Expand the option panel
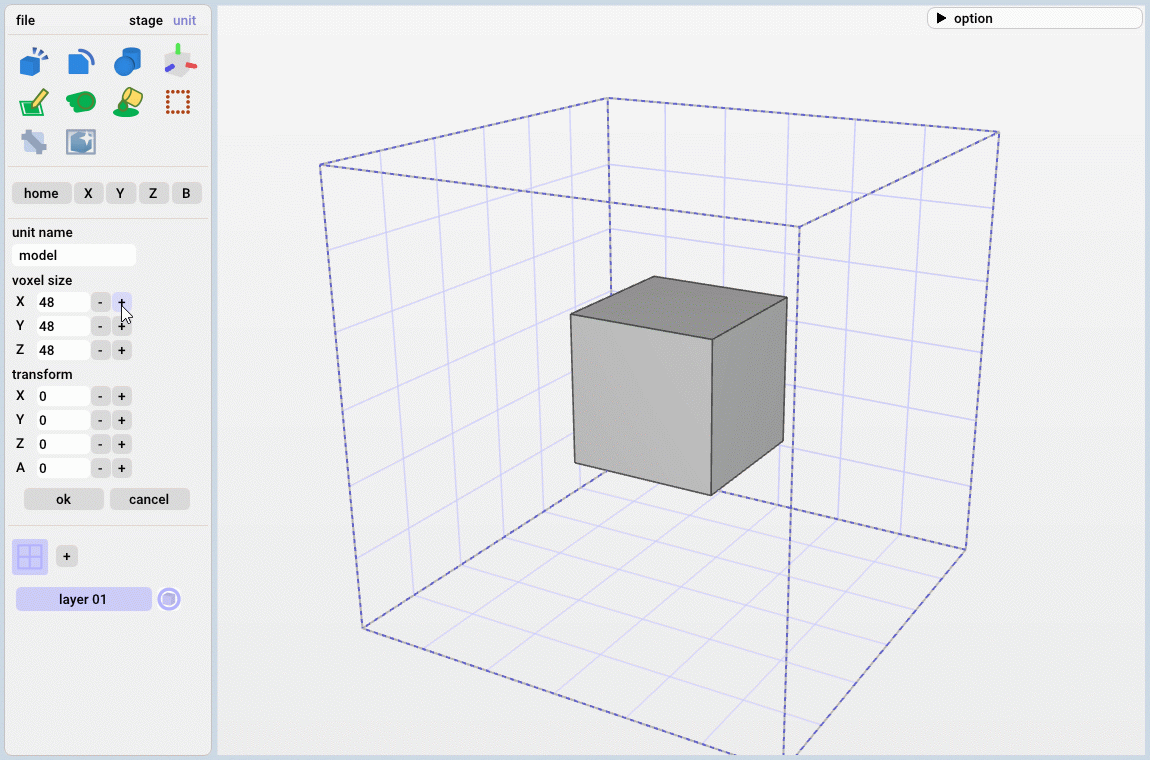Viewport: 1150px width, 760px height. coord(1034,18)
